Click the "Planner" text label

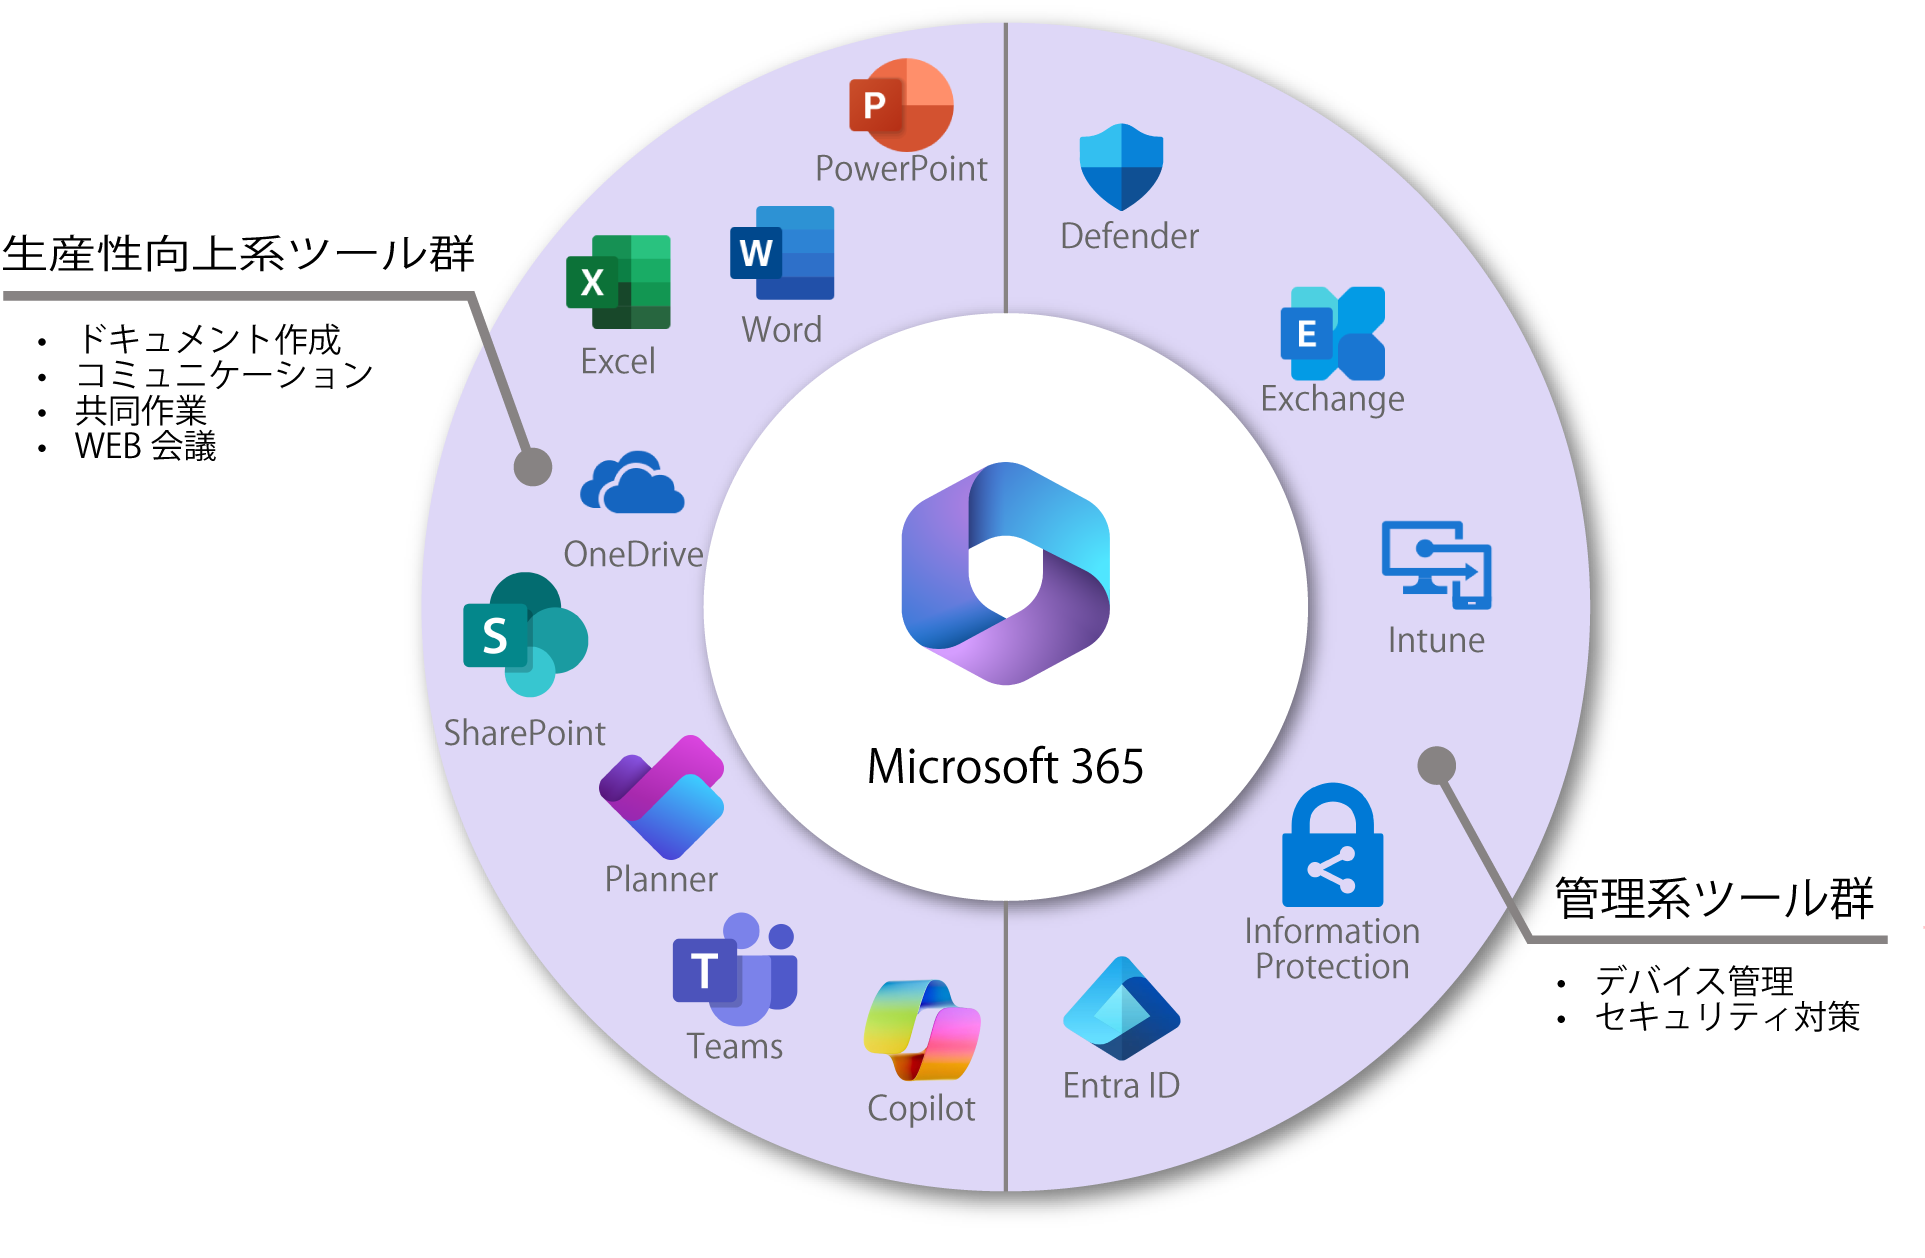pos(661,879)
